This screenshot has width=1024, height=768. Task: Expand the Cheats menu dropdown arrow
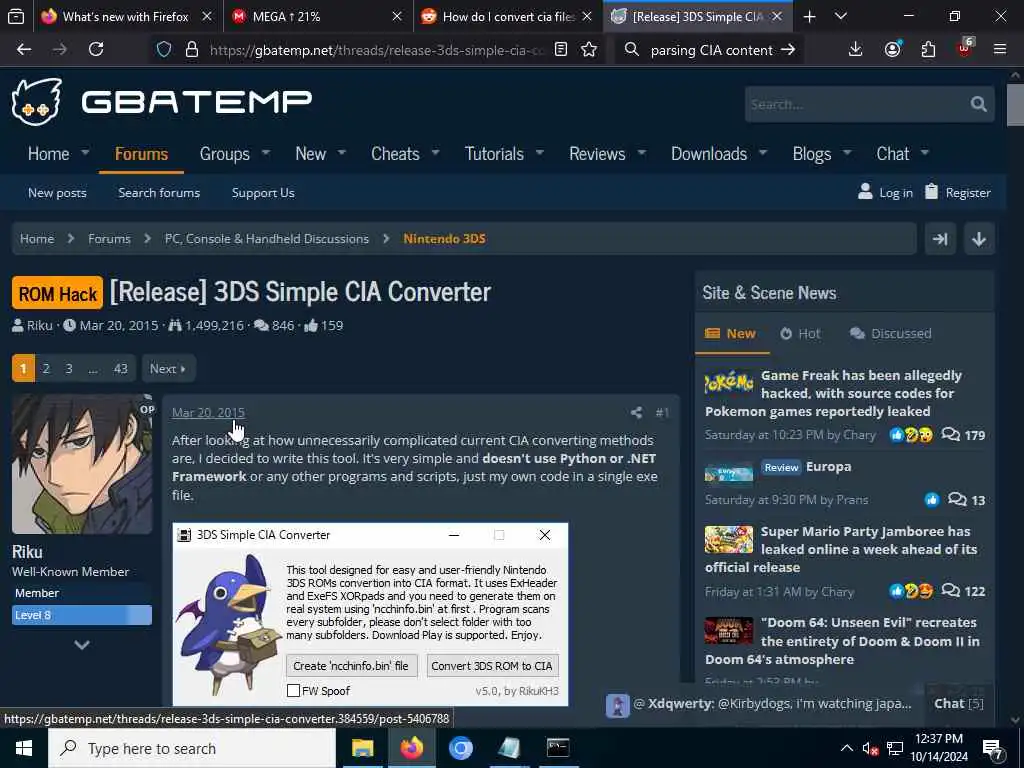[x=436, y=153]
